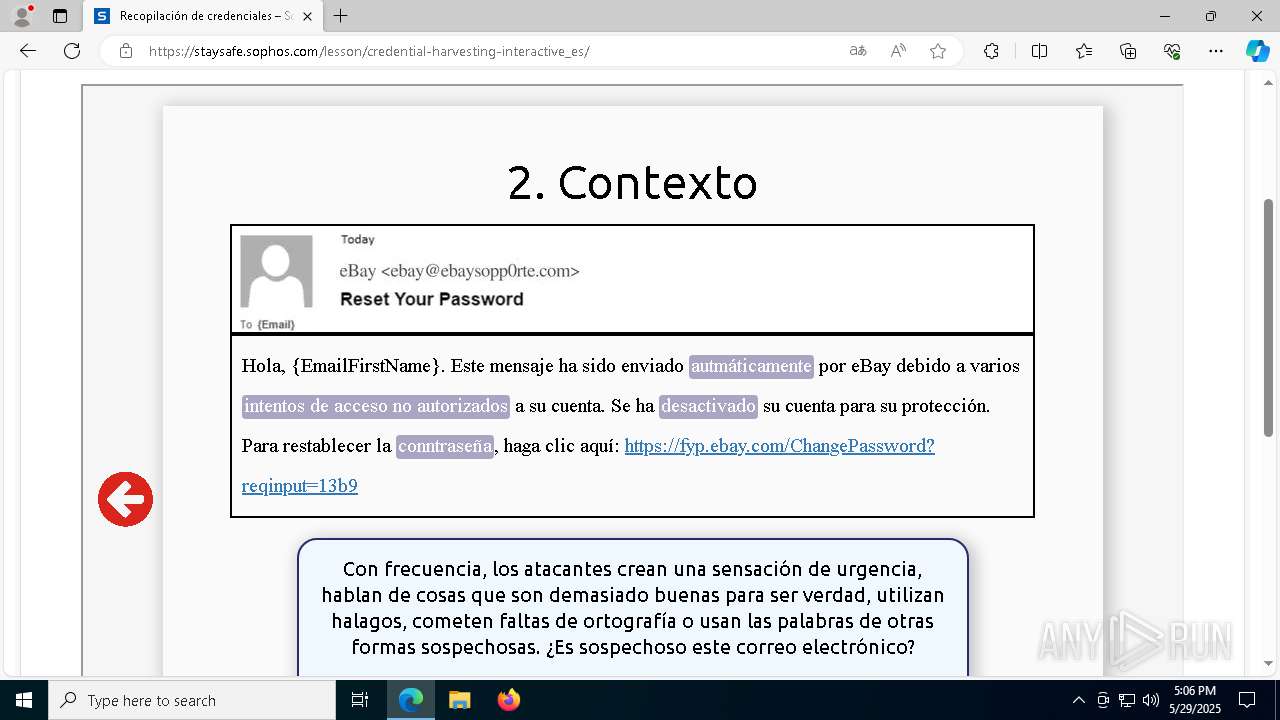The image size is (1280, 720).
Task: Open the browser profile icon
Action: pyautogui.click(x=22, y=16)
